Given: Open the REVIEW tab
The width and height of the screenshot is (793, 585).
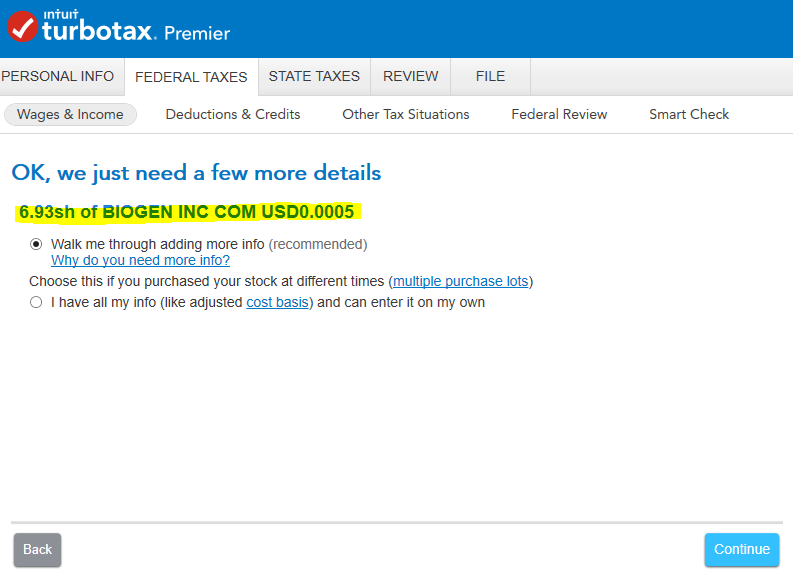Looking at the screenshot, I should tap(411, 76).
